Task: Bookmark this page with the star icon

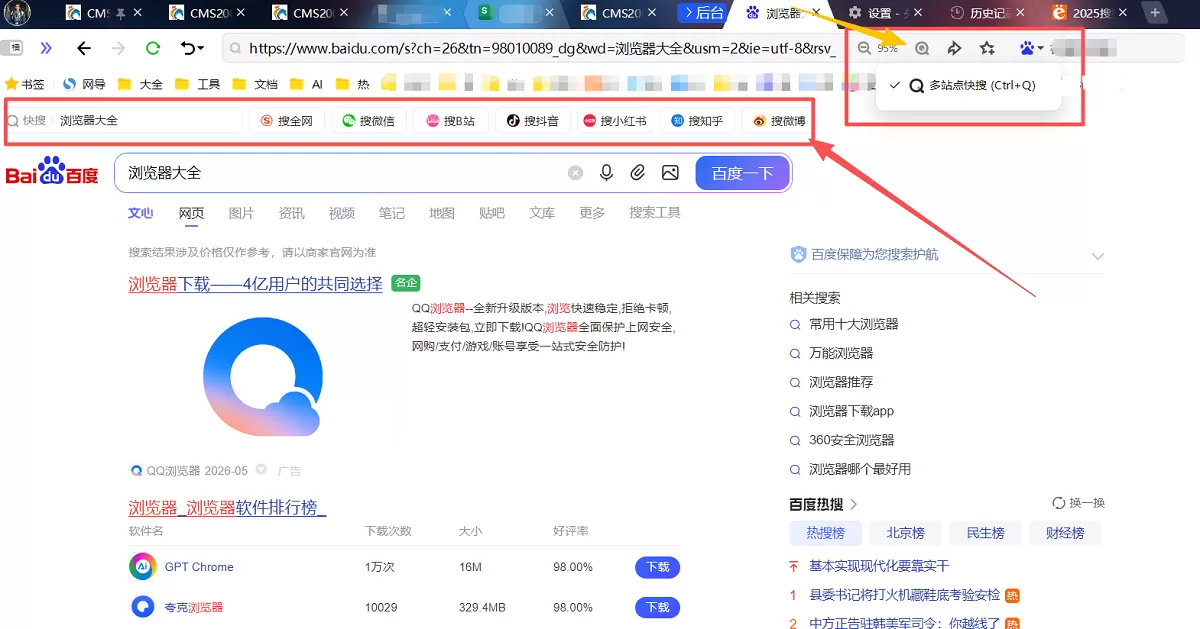Action: point(987,48)
